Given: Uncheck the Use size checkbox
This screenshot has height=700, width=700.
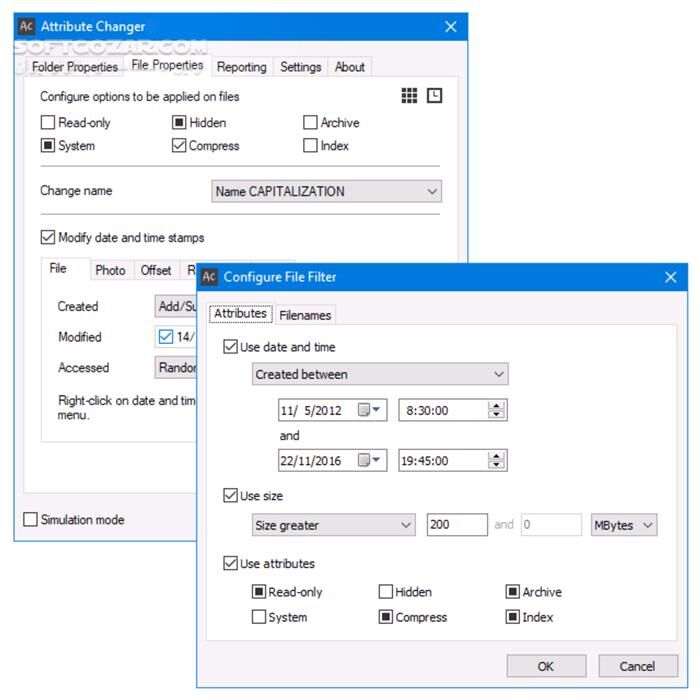Looking at the screenshot, I should [231, 496].
